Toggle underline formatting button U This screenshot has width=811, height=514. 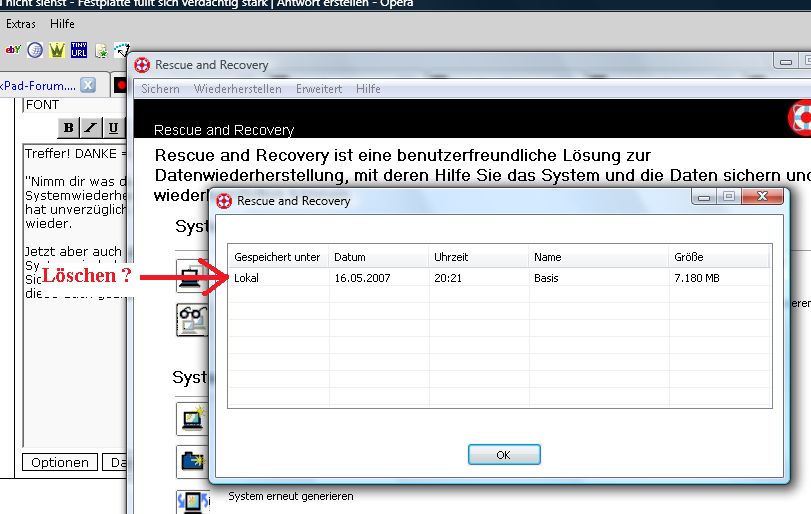pos(113,127)
